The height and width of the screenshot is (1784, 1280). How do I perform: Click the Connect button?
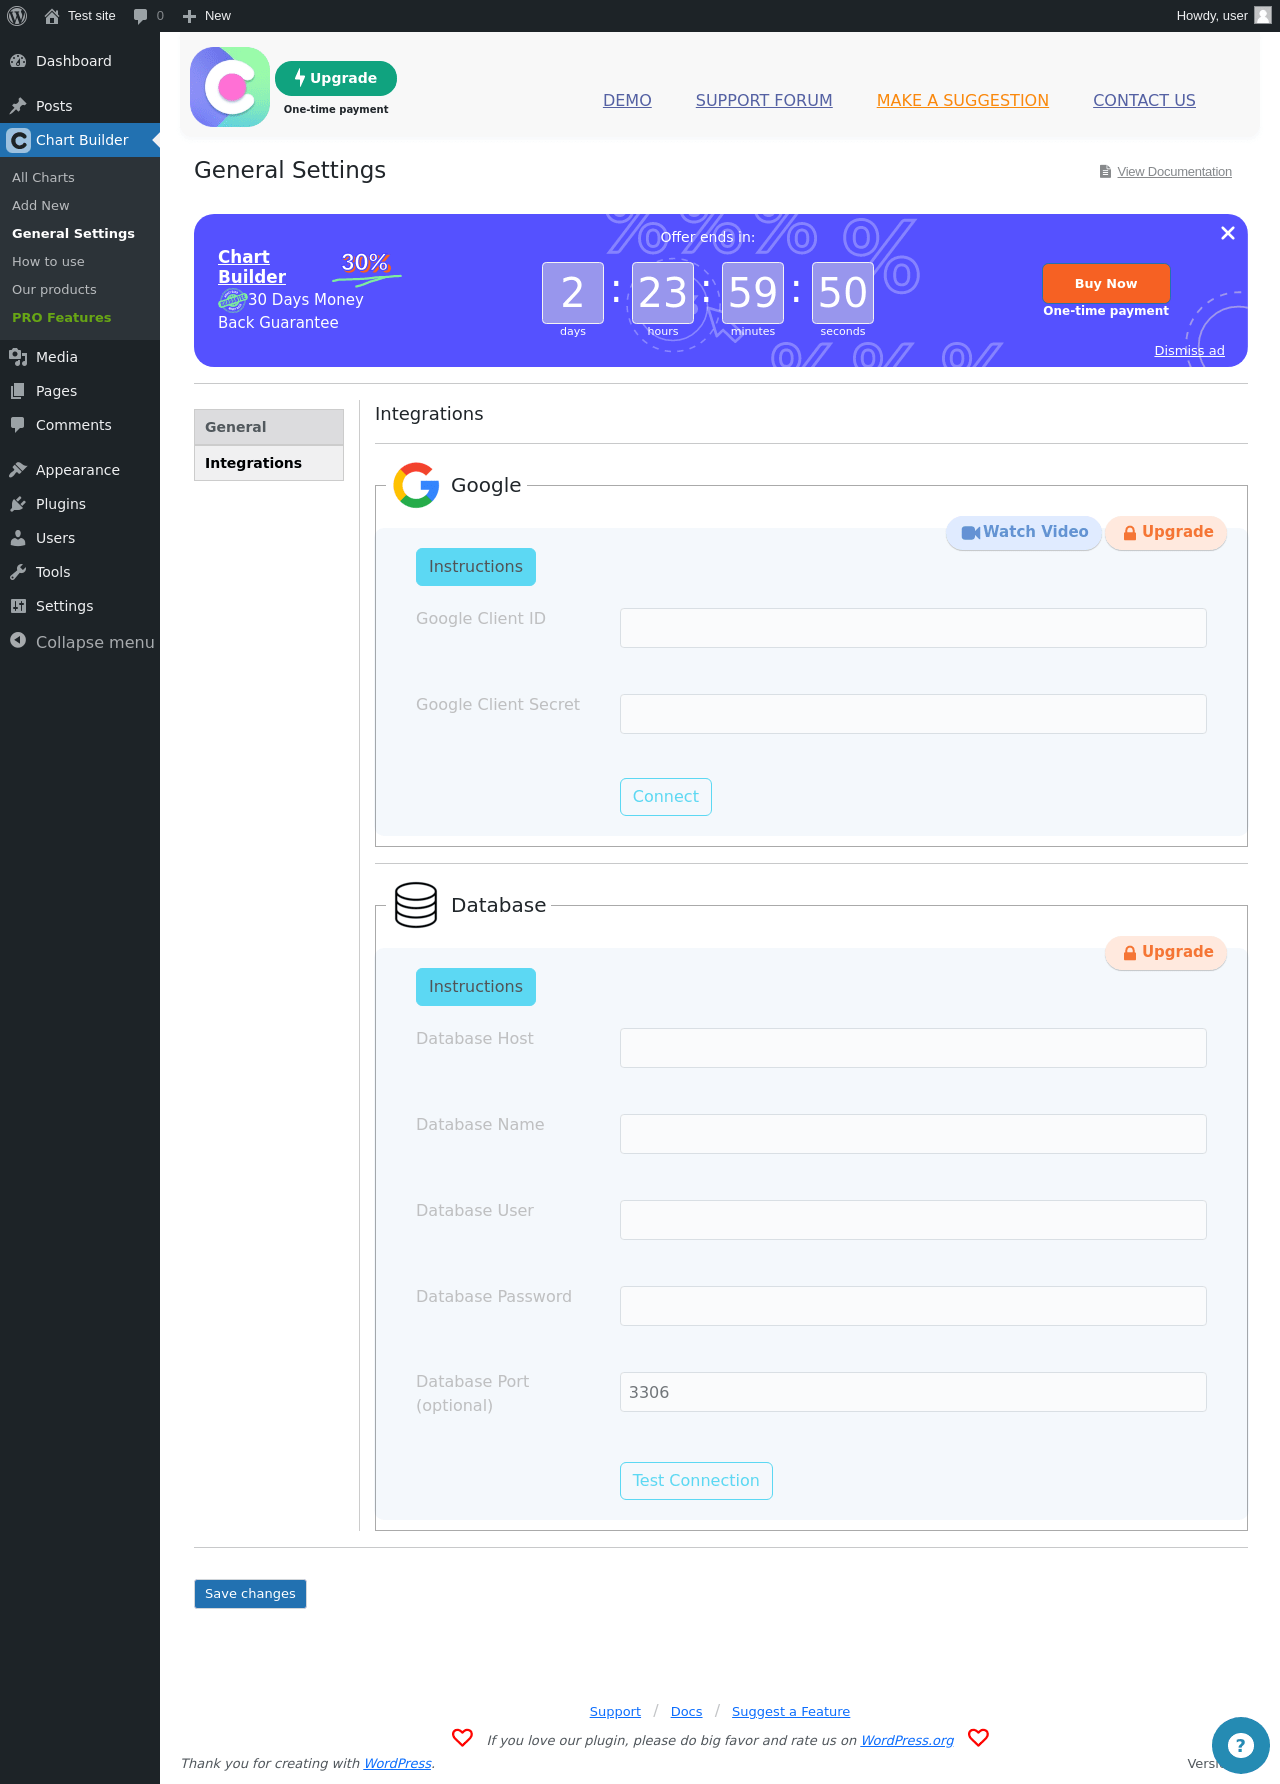tap(666, 797)
